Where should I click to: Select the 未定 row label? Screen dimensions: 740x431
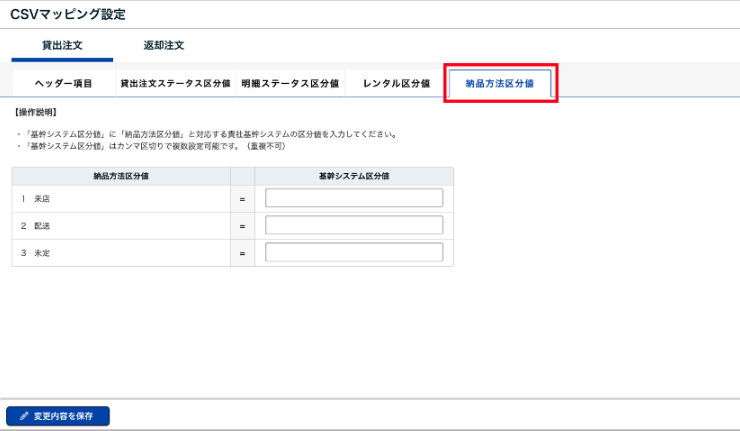[42, 253]
